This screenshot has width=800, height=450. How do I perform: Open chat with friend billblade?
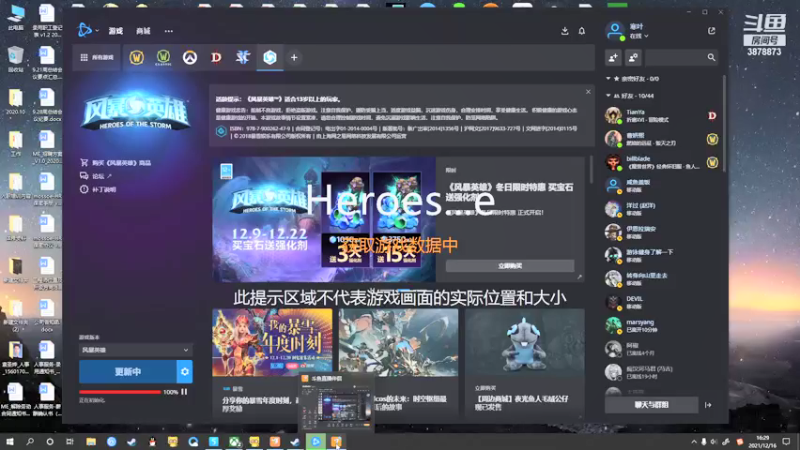coord(661,162)
